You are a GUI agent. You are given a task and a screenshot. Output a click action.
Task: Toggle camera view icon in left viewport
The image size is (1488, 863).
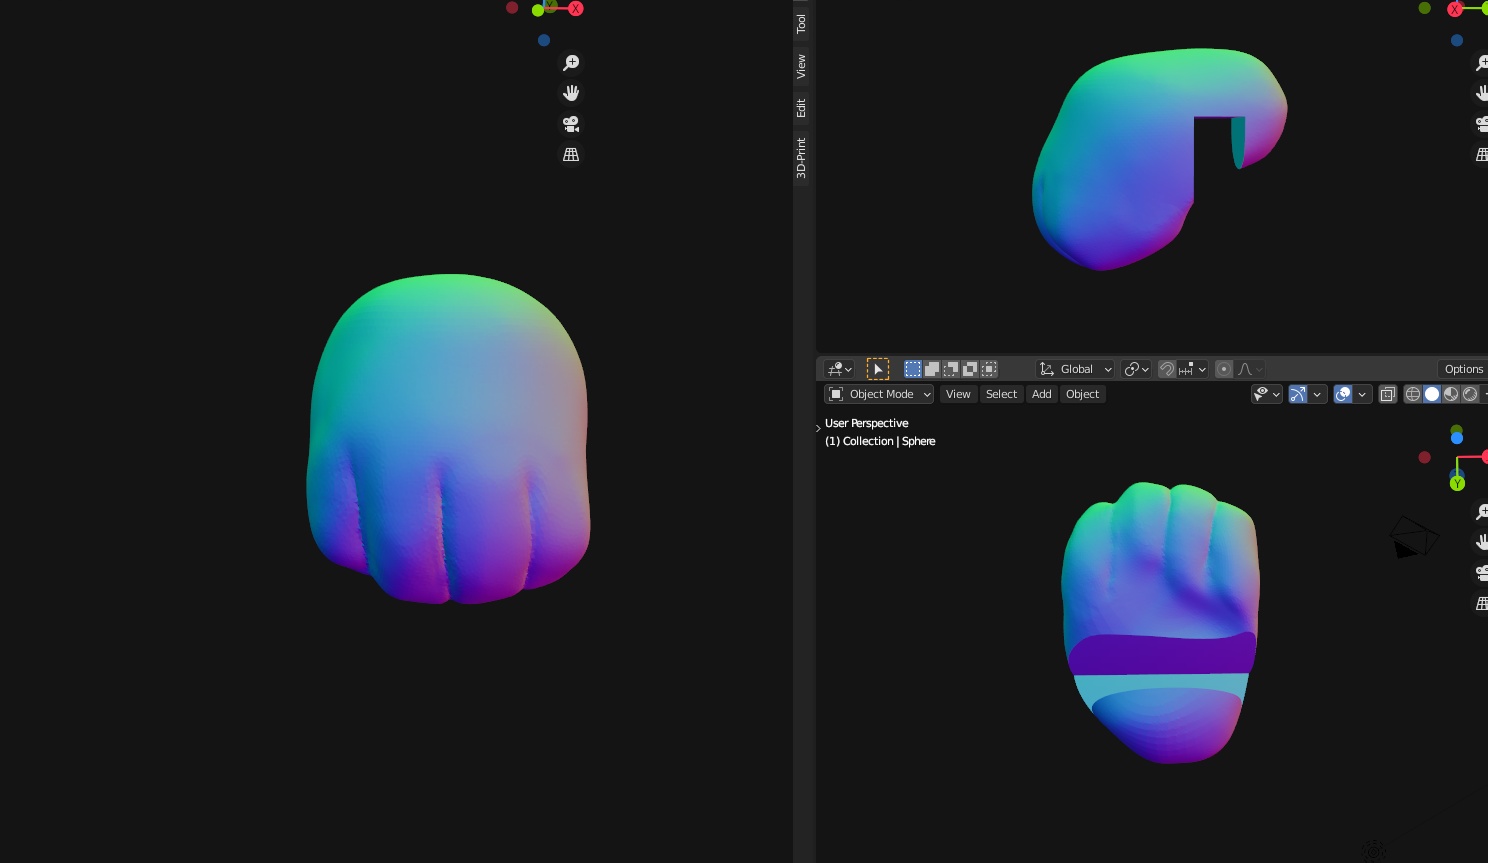571,124
